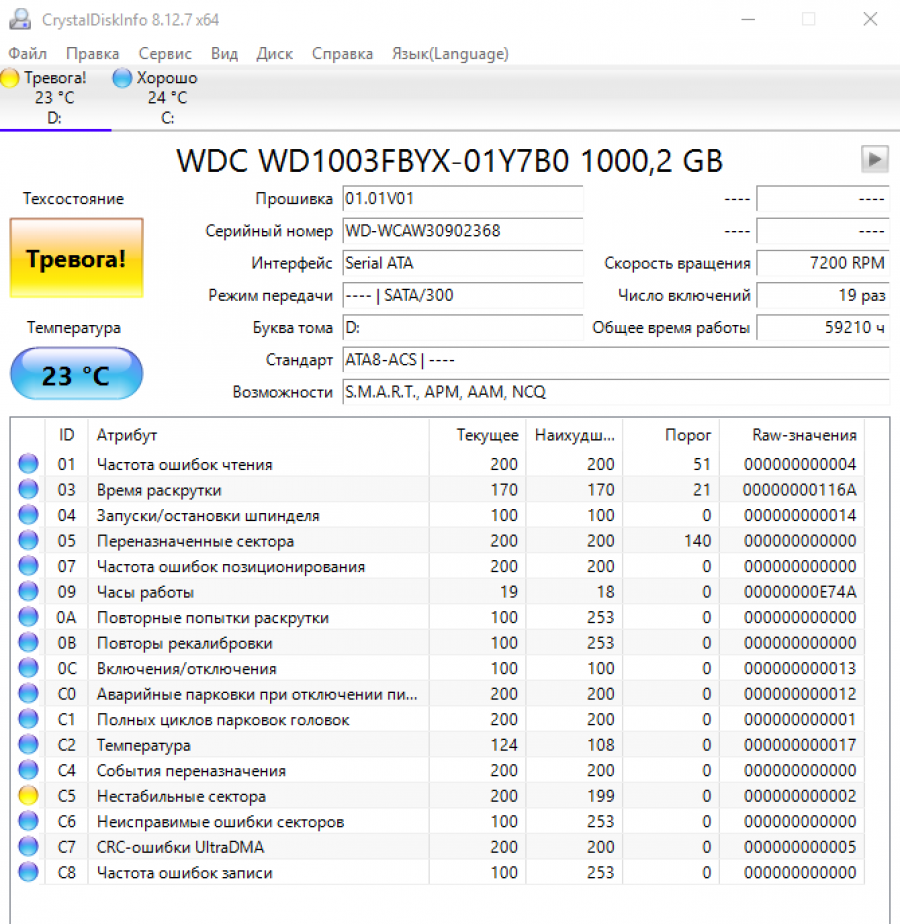Screen dimensions: 900x924
Task: Open the Диск menu
Action: coord(274,54)
